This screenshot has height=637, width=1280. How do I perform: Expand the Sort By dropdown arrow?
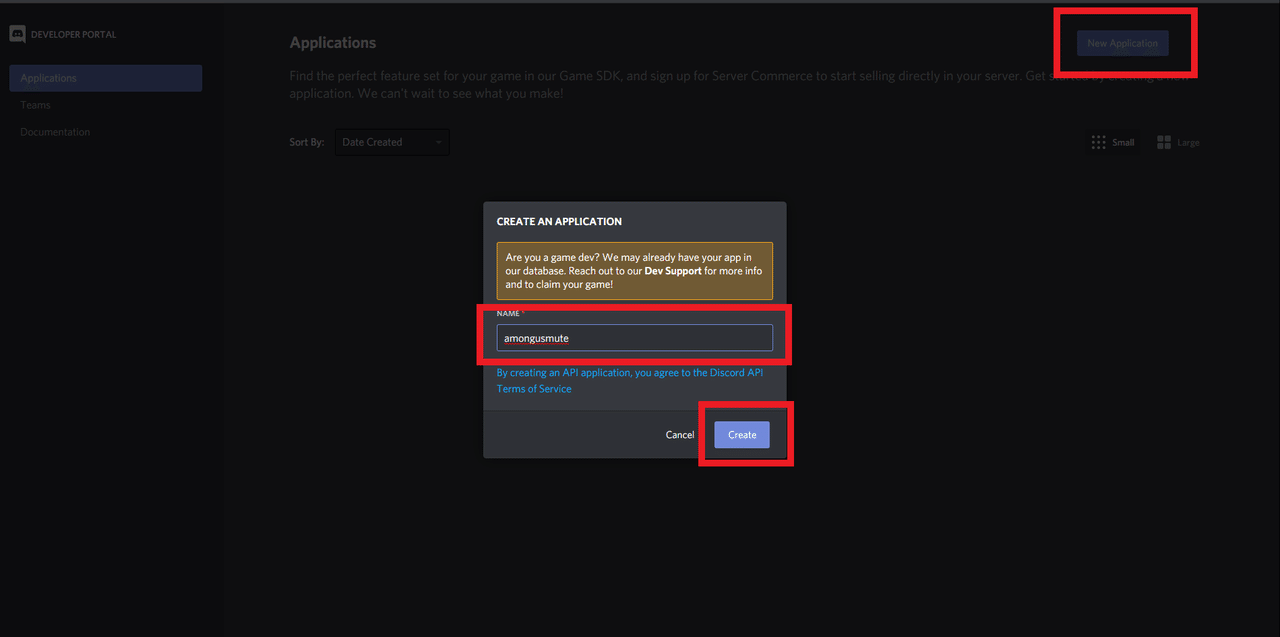tap(438, 142)
